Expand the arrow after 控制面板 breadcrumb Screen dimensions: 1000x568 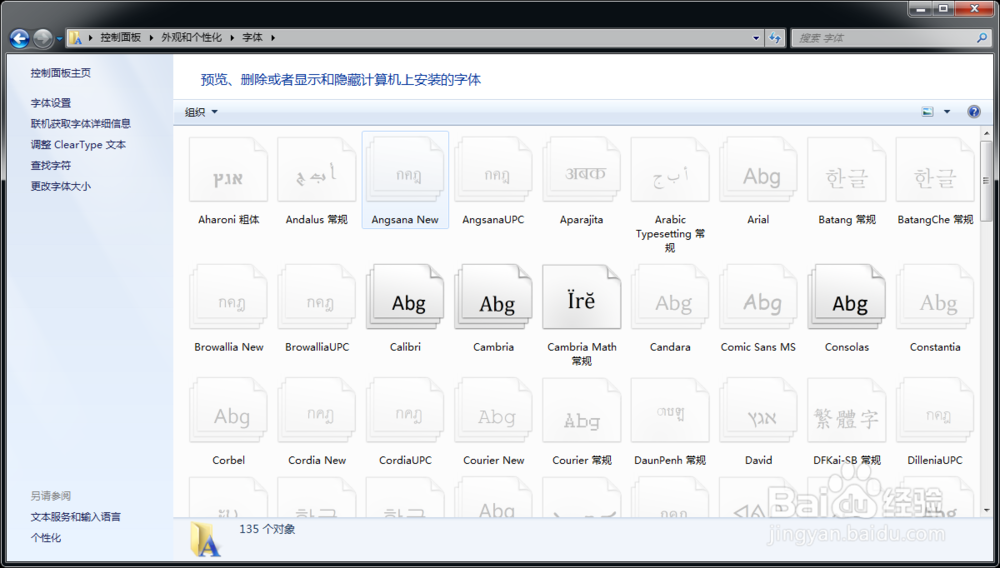click(151, 38)
